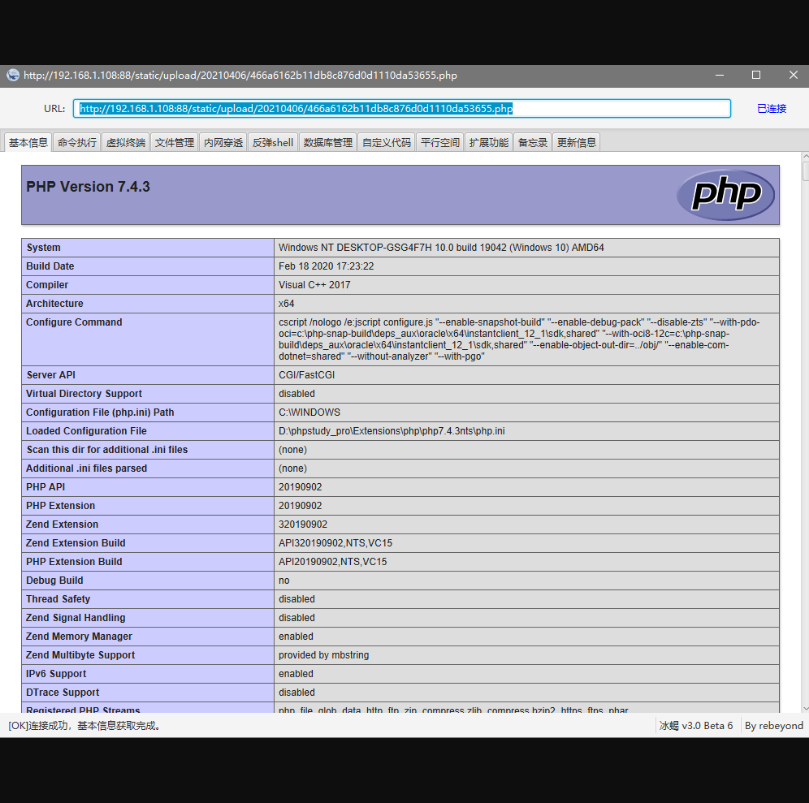This screenshot has height=803, width=809.
Task: Open the 更新信息 tab
Action: pos(576,143)
